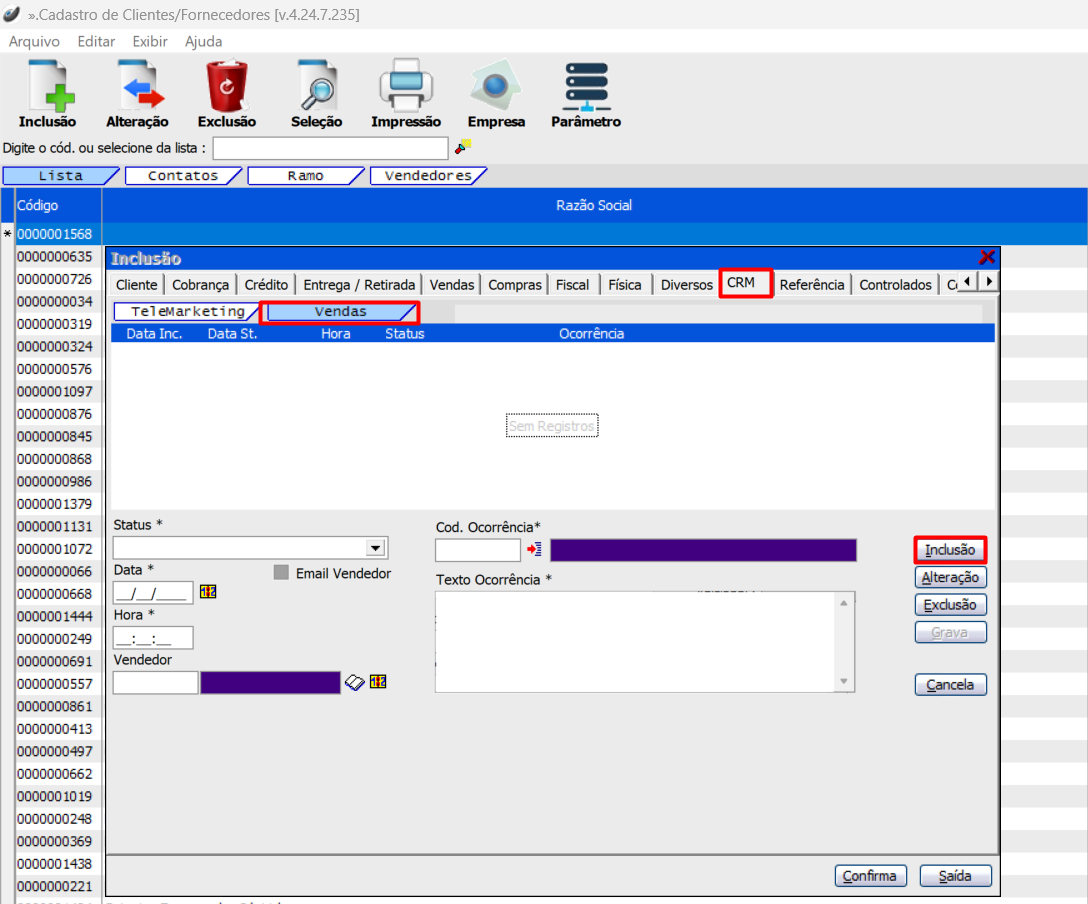The image size is (1088, 904).
Task: Click the Cancela button
Action: pyautogui.click(x=950, y=685)
